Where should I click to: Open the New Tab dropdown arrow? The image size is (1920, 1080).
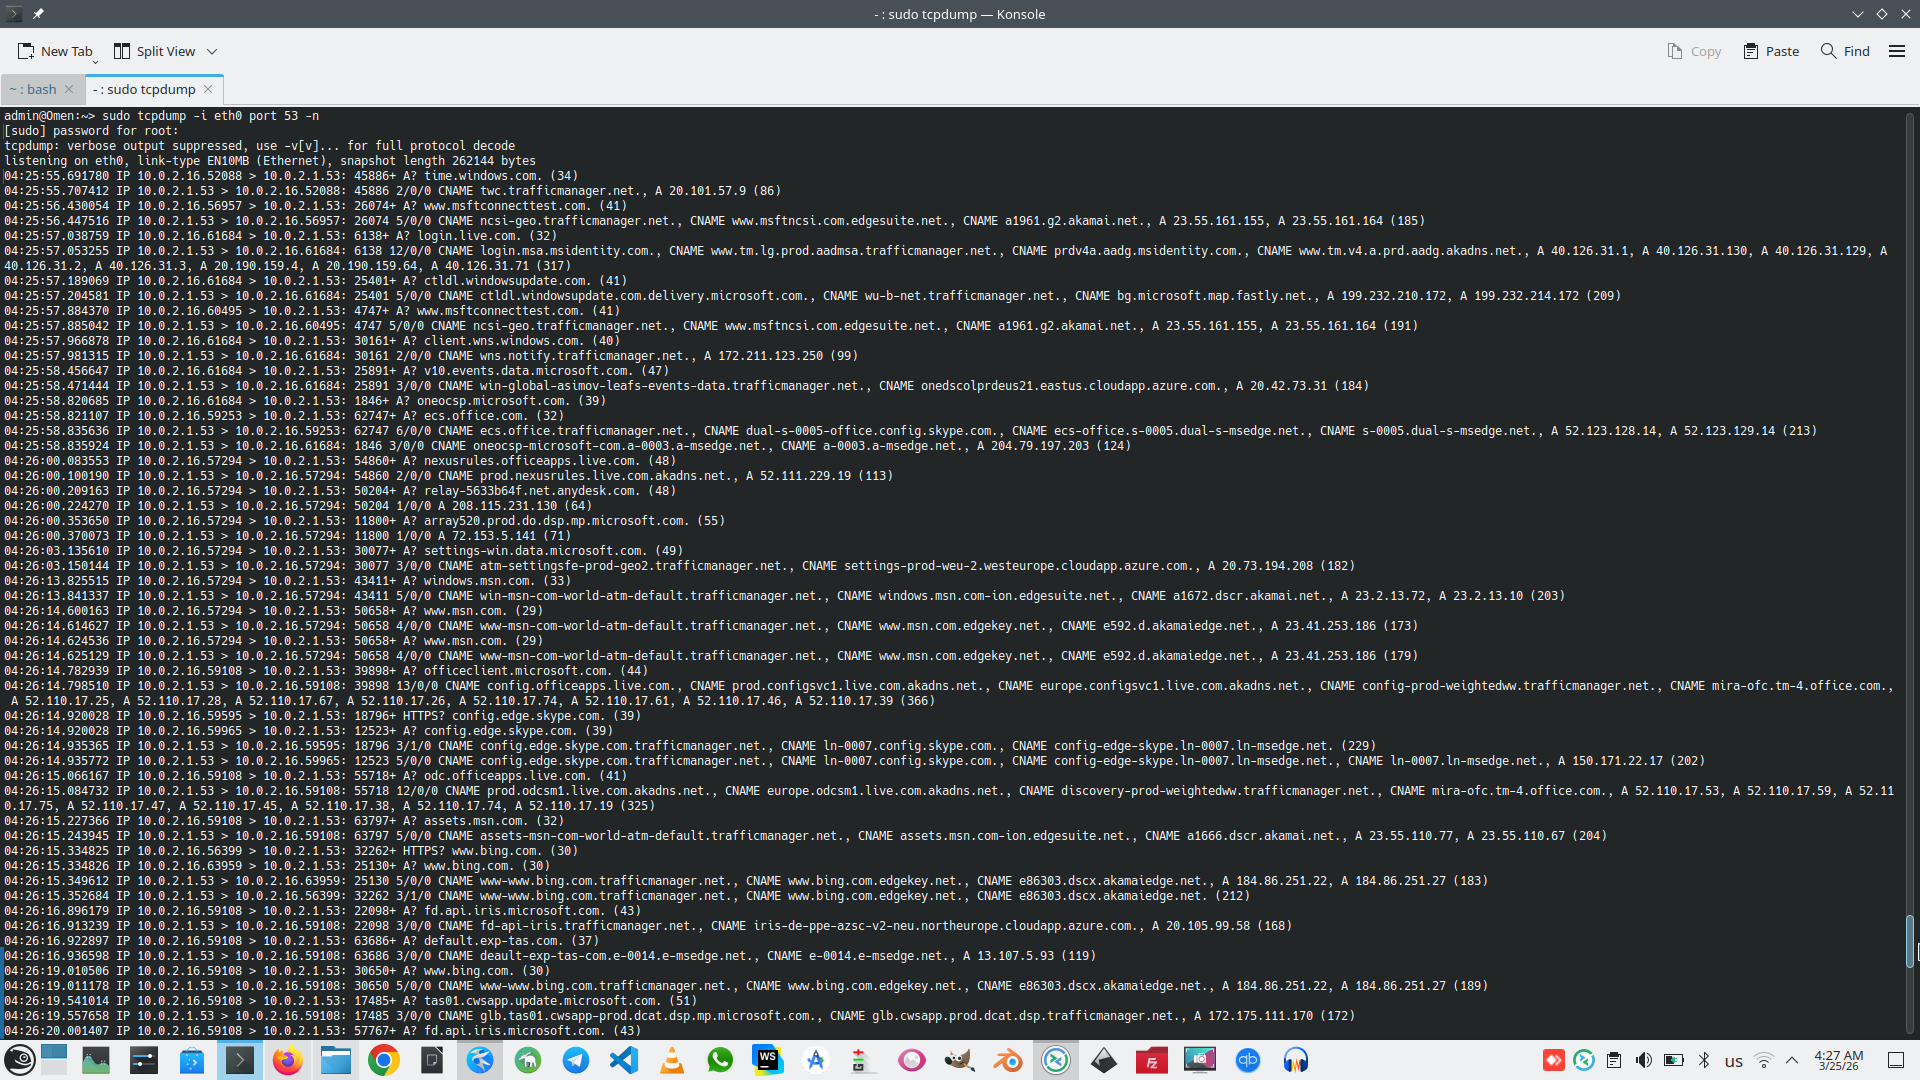pos(96,62)
